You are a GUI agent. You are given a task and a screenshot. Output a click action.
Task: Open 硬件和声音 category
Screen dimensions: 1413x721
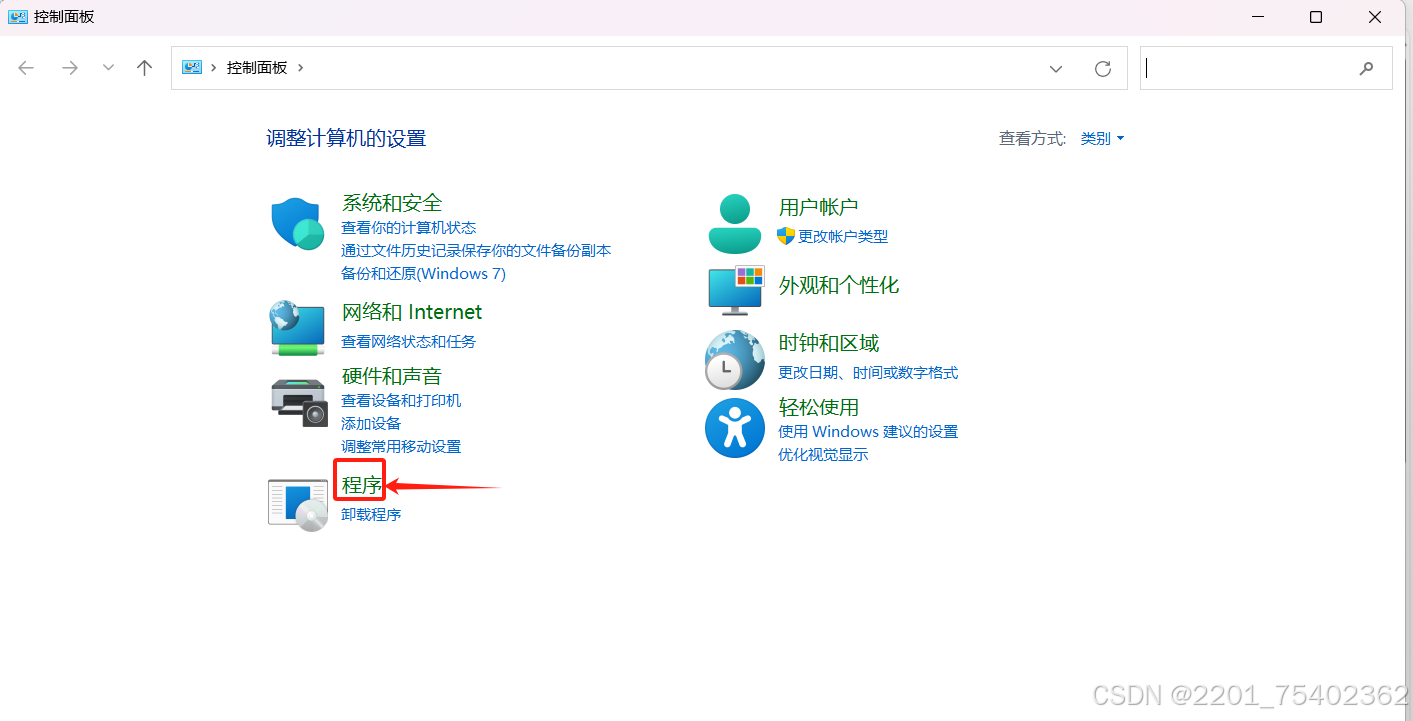click(392, 376)
